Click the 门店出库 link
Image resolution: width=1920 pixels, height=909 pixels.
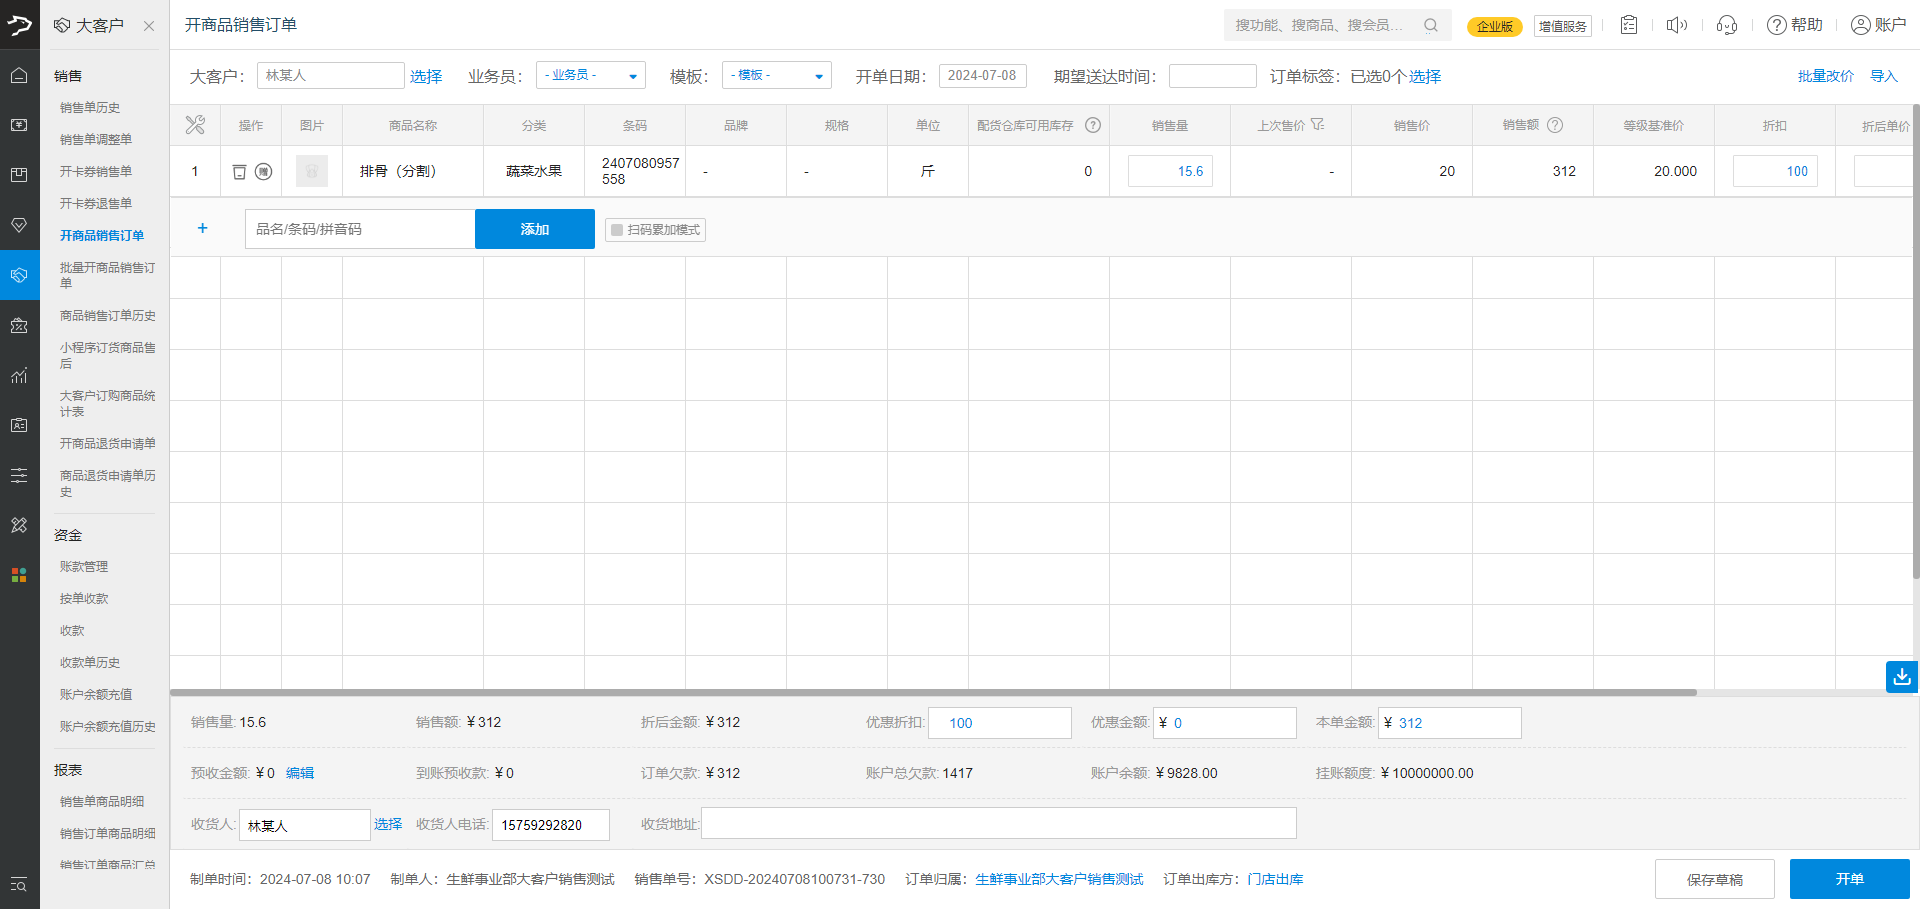[1275, 879]
